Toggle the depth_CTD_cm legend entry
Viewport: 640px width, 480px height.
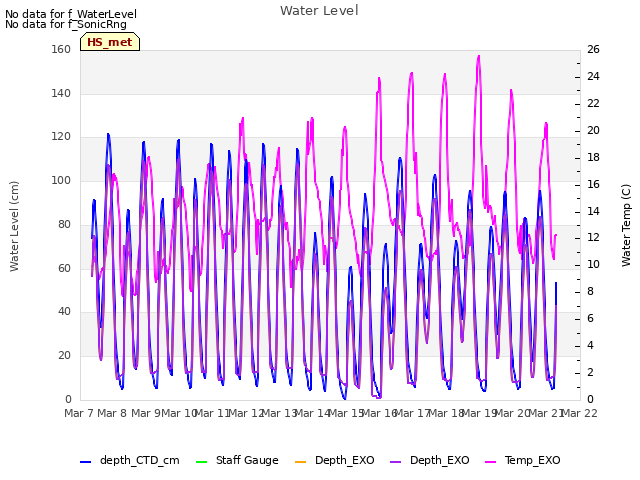[130, 460]
